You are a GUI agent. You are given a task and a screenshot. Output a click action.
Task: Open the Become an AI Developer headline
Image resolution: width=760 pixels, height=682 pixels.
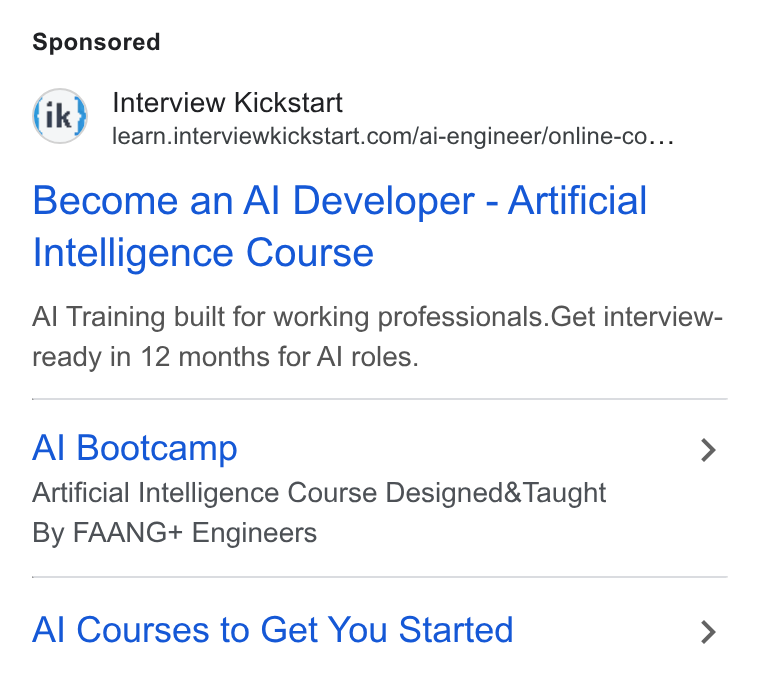coord(339,226)
